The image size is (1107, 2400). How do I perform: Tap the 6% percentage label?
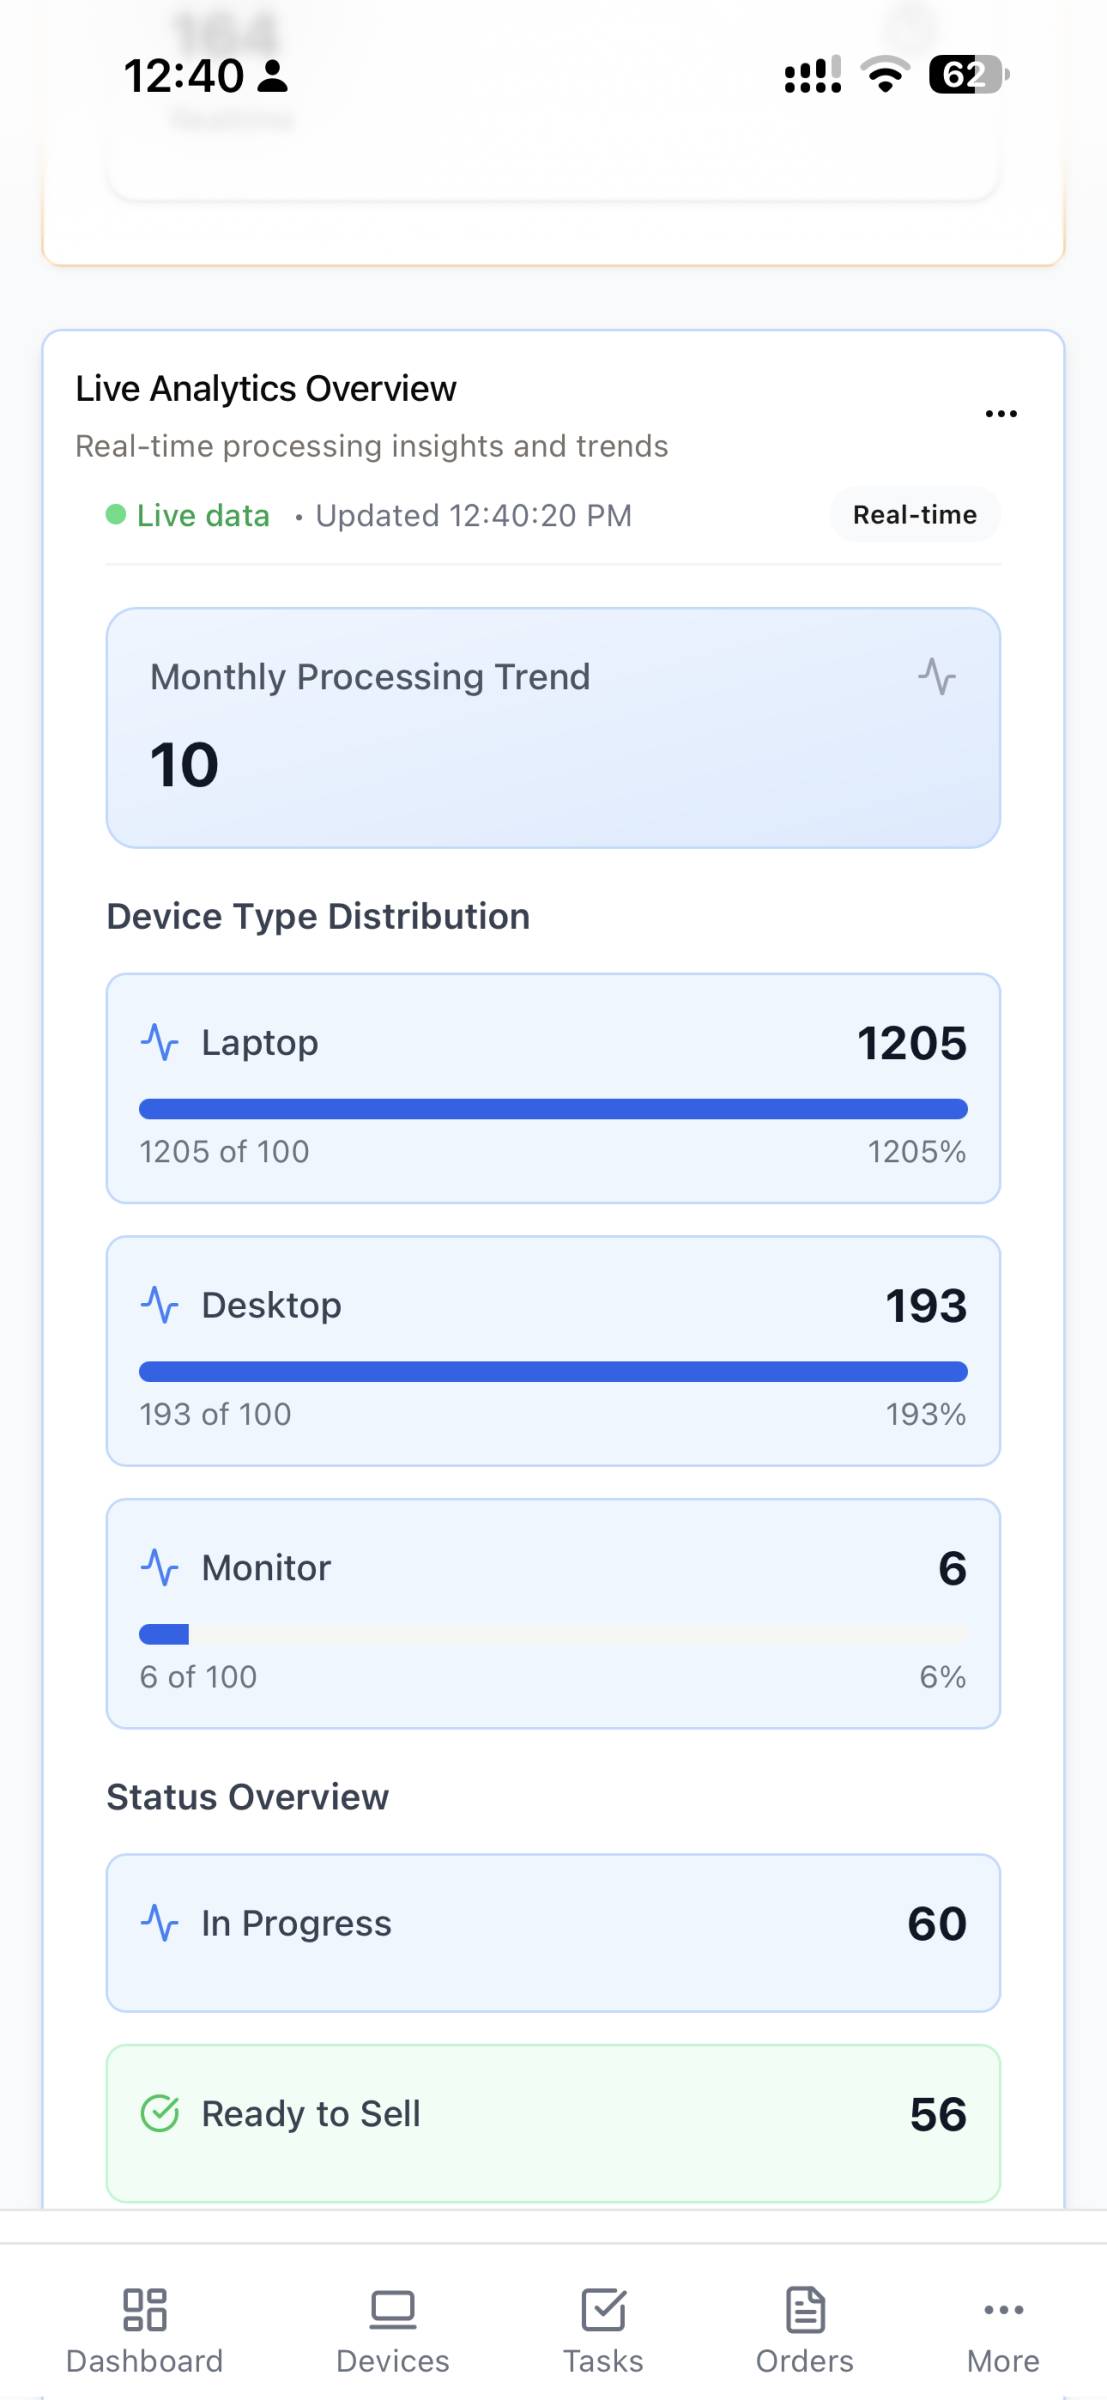pos(943,1676)
